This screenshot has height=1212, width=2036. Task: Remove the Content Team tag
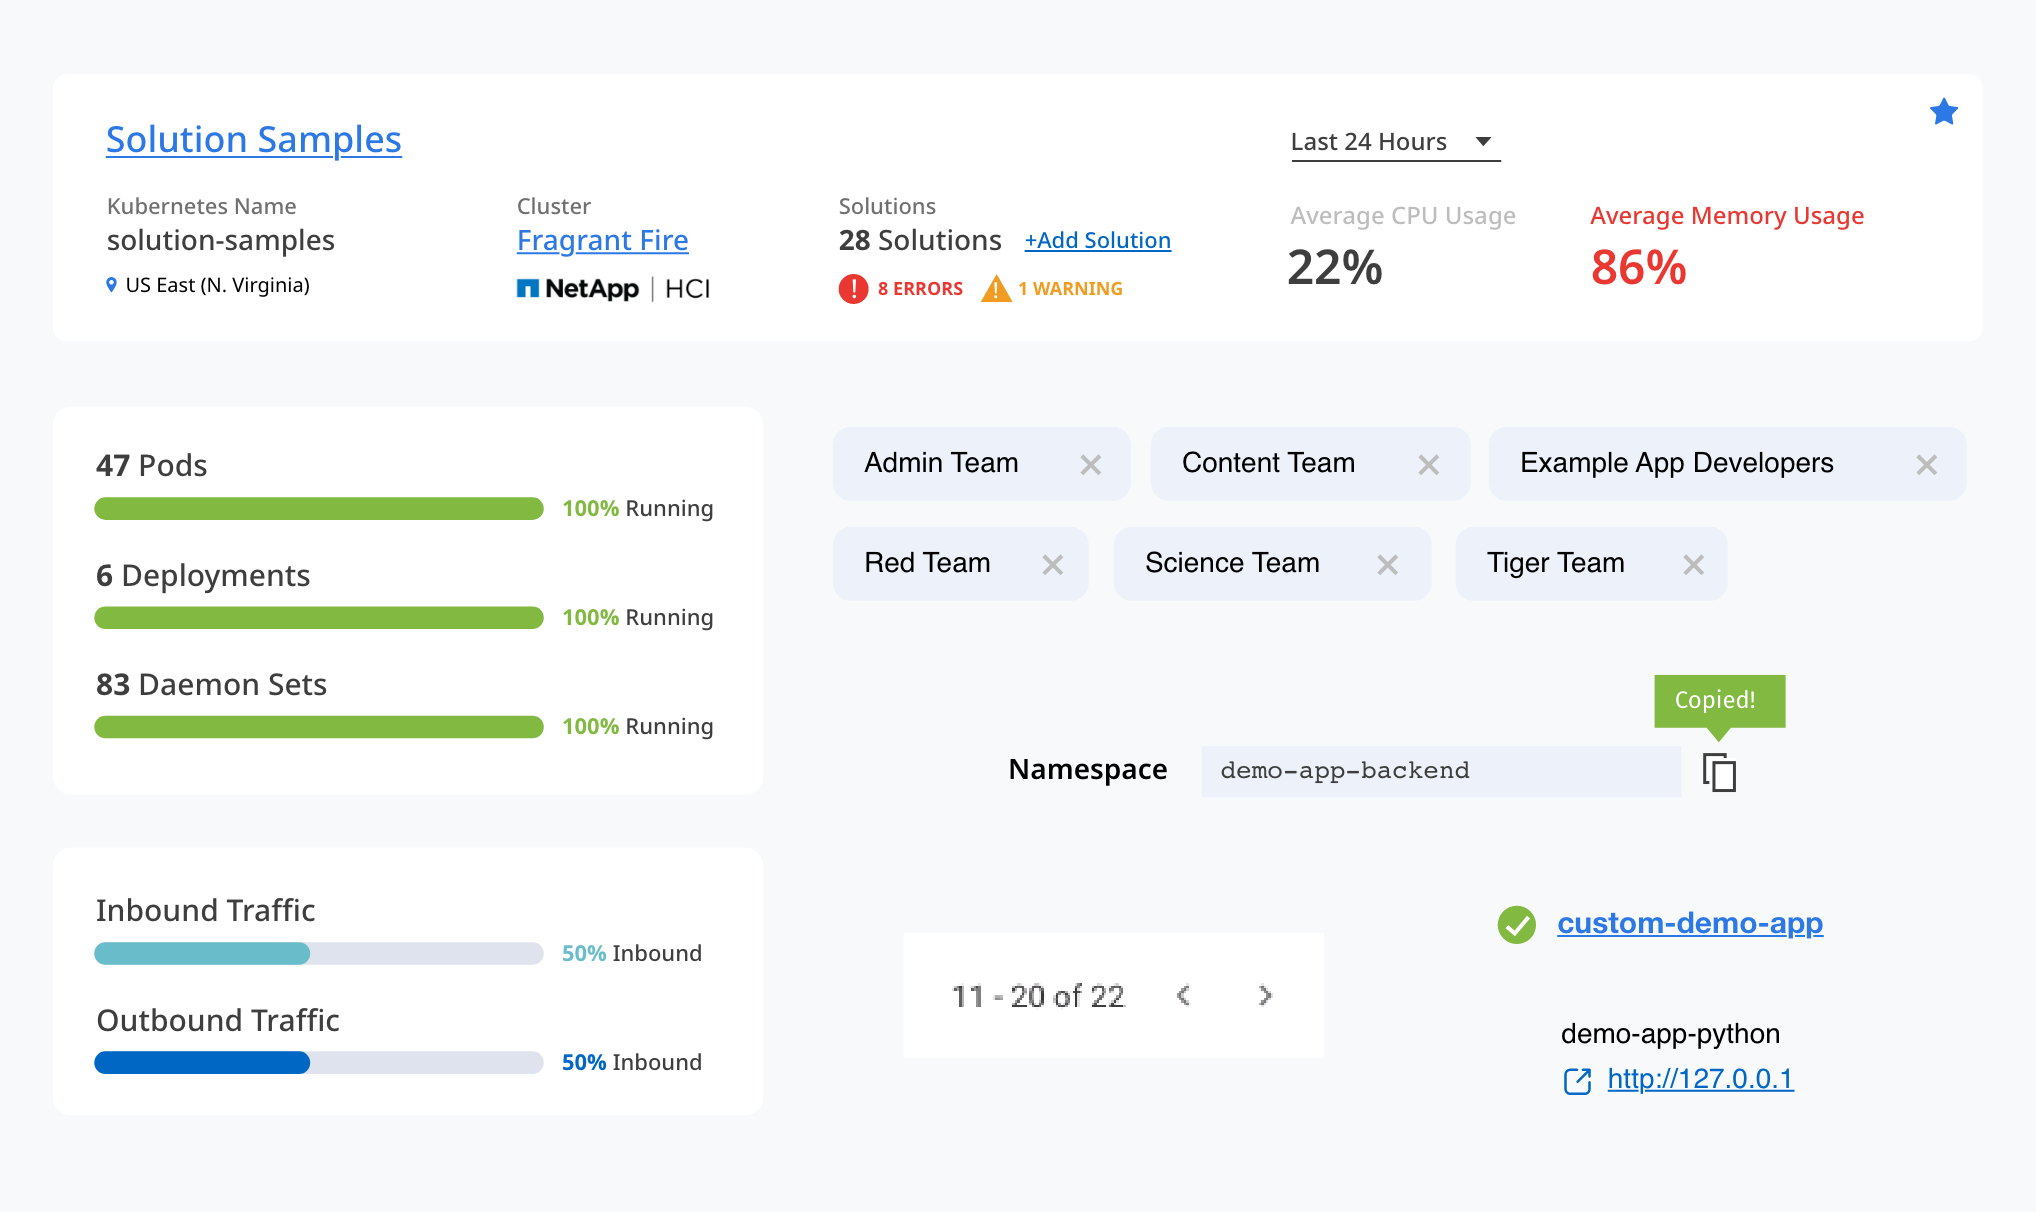click(x=1428, y=465)
